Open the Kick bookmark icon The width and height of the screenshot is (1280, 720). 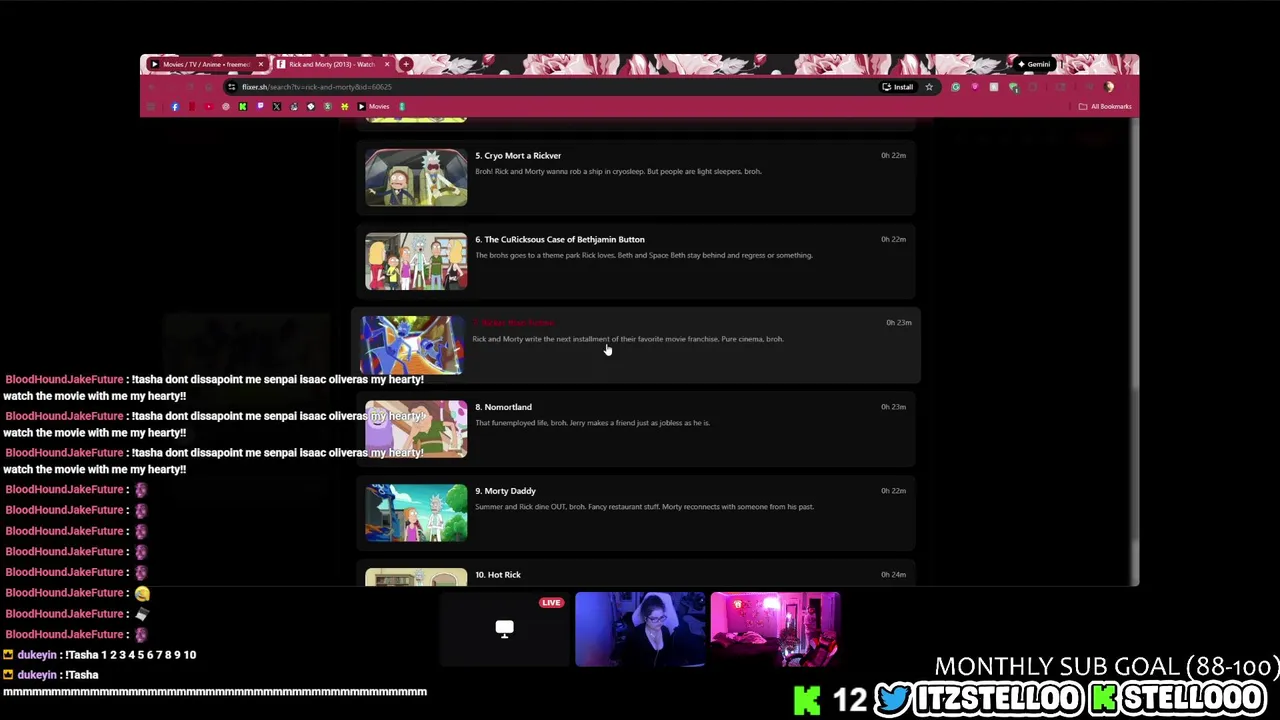(243, 106)
